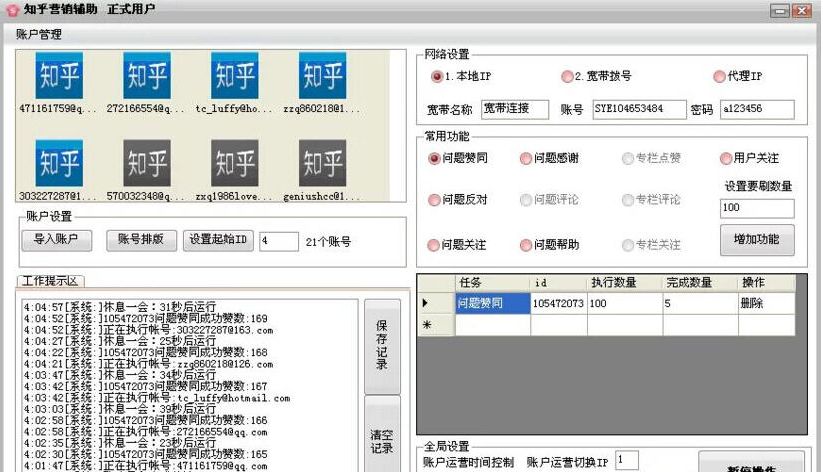Click the 导入账户 button
The image size is (823, 472).
point(57,240)
